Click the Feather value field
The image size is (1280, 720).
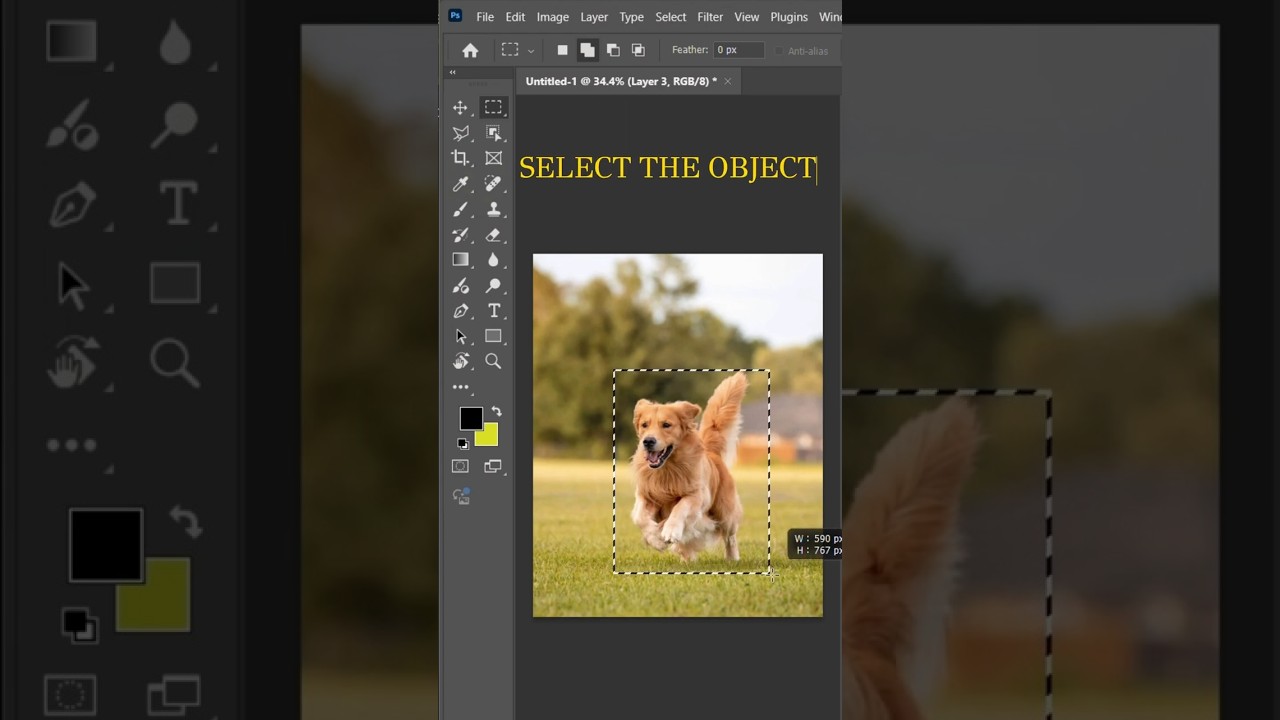point(738,50)
